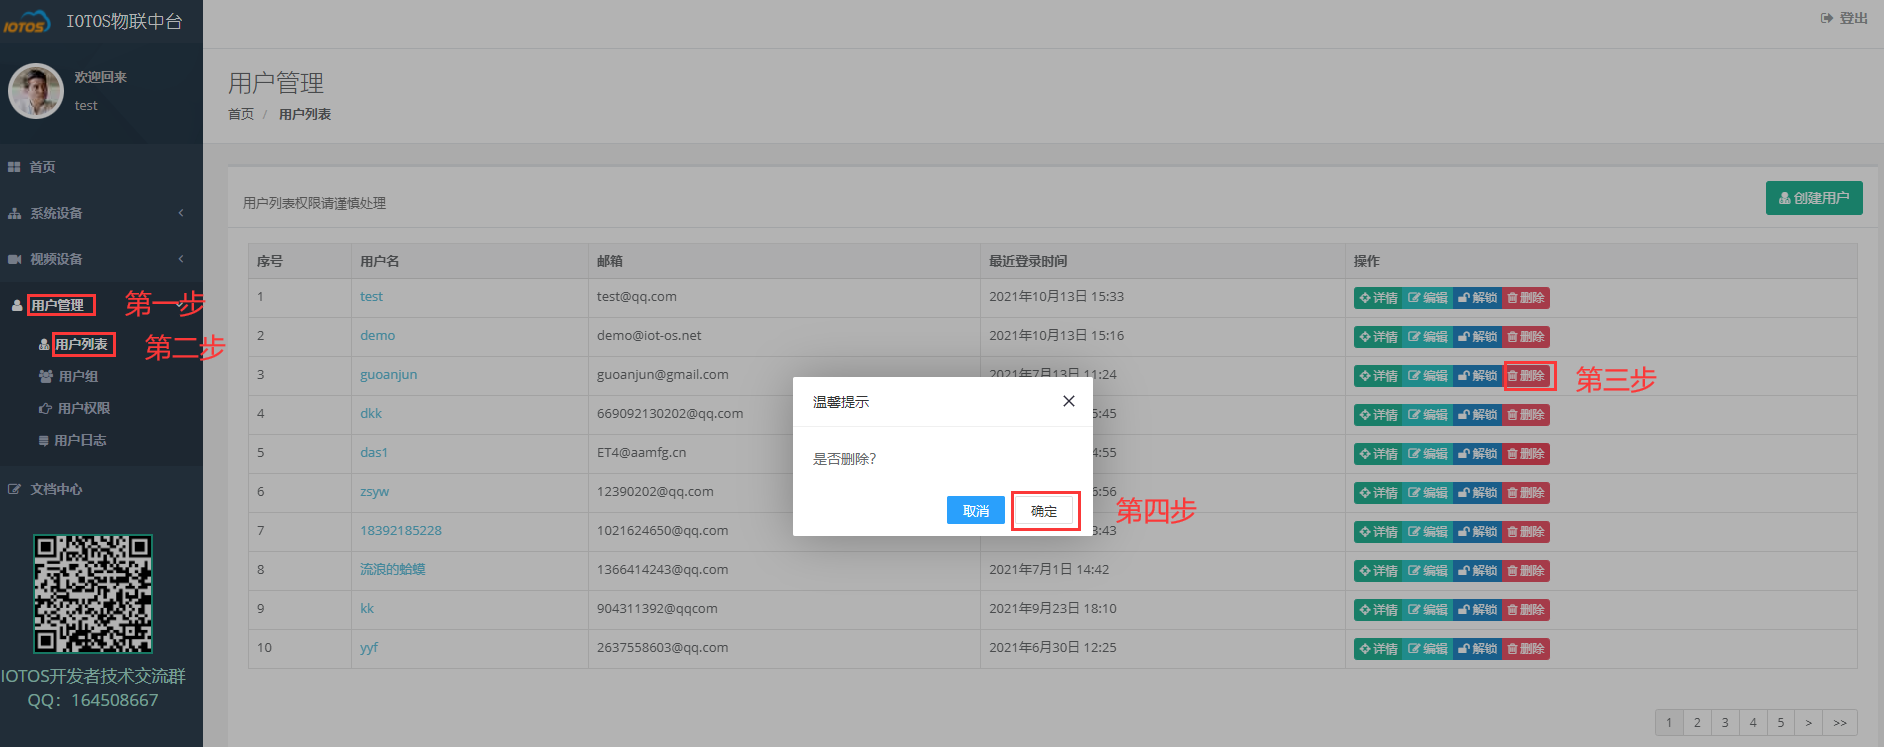This screenshot has height=747, width=1884.
Task: Click 首页 breadcrumb link
Action: click(x=241, y=114)
